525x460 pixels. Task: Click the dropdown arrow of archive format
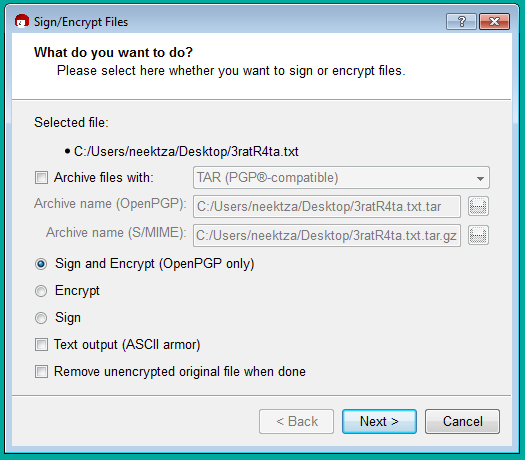click(x=480, y=178)
